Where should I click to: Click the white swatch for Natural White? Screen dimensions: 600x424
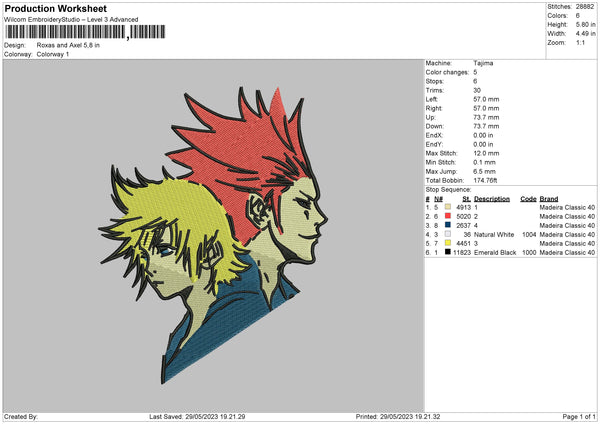coord(448,234)
